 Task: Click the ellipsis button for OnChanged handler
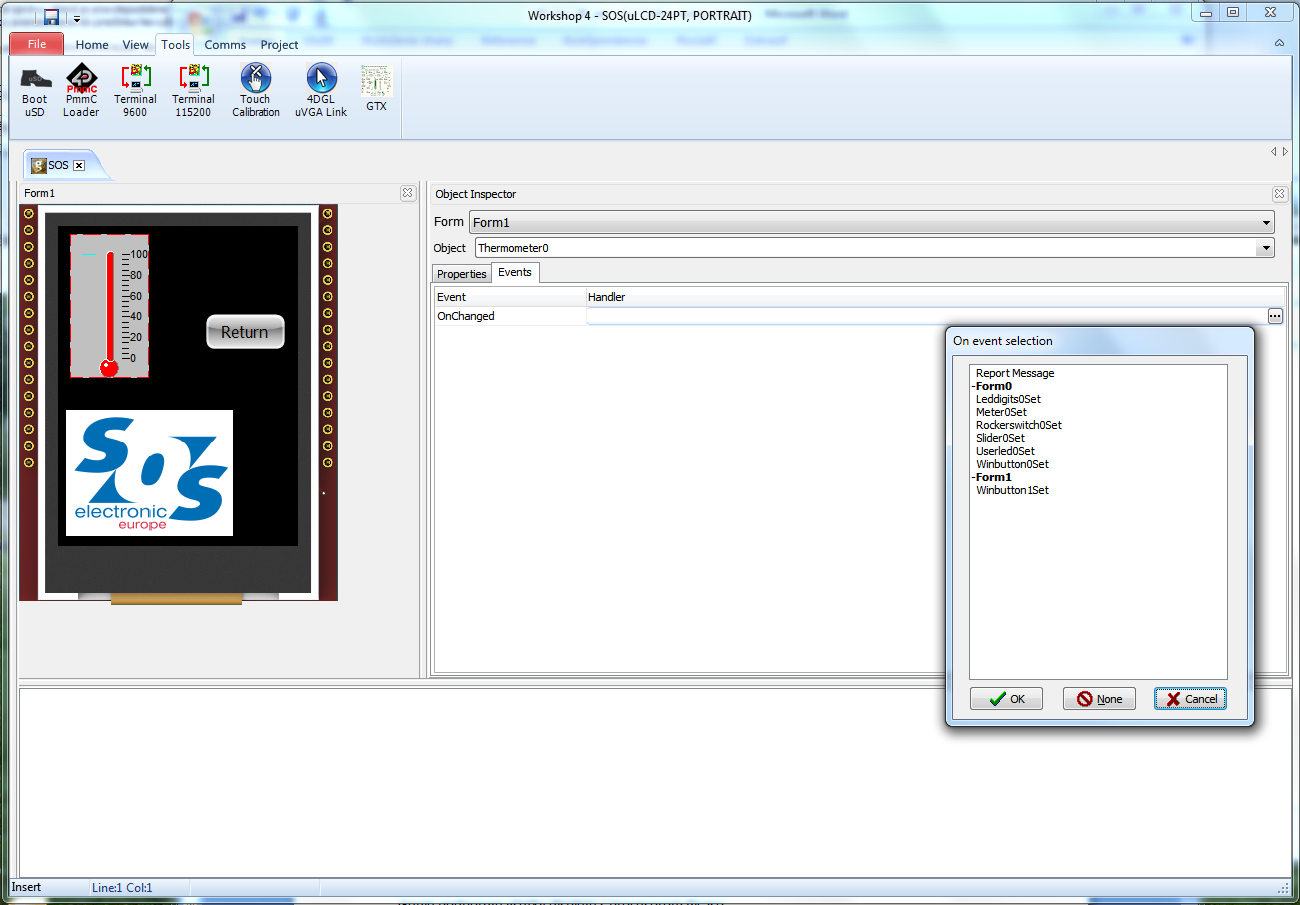(1274, 316)
